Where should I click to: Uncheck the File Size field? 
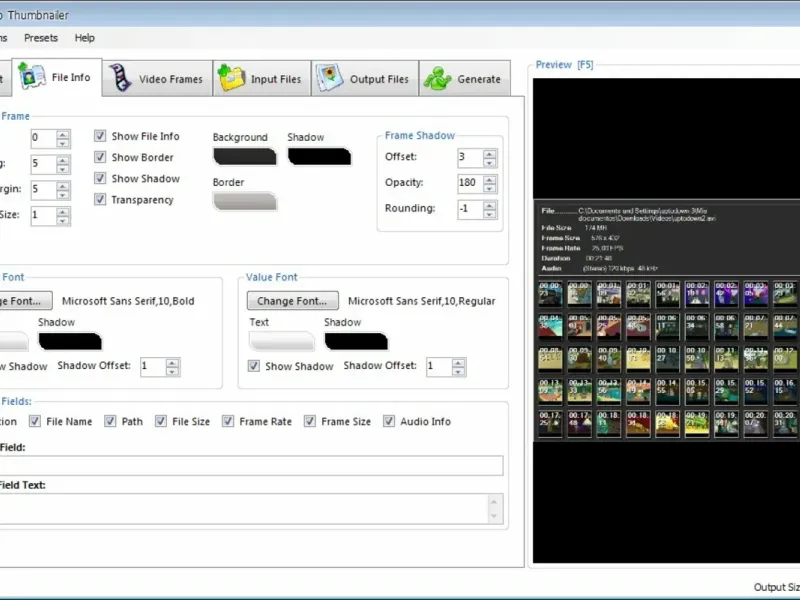(161, 421)
